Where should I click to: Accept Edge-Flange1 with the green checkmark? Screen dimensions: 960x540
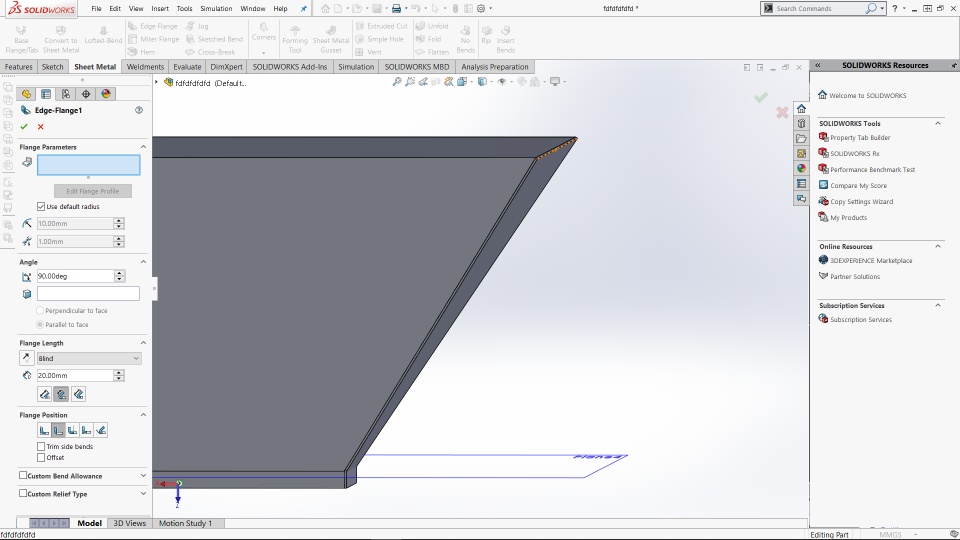tap(24, 127)
